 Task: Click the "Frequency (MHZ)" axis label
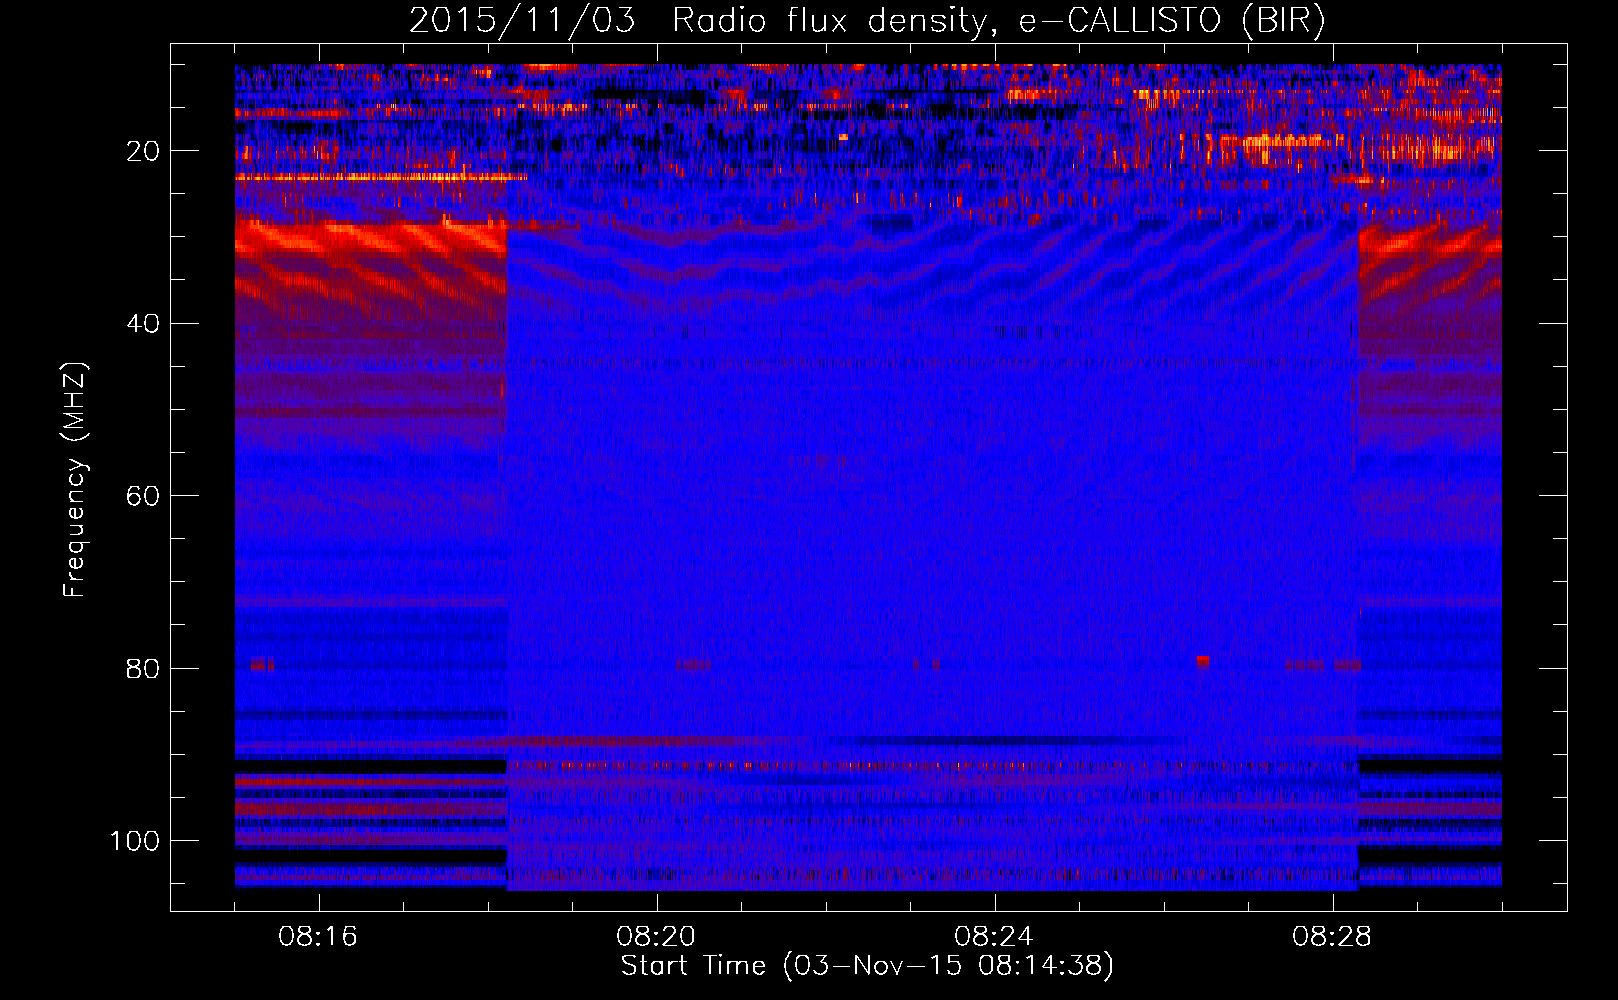[x=75, y=480]
